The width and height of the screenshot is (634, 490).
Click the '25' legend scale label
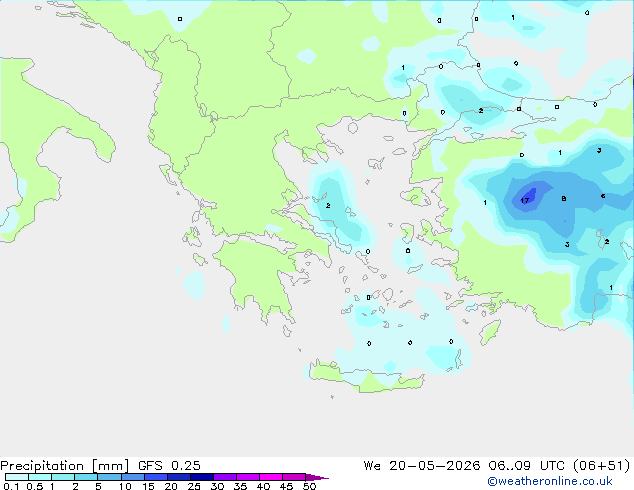[194, 486]
